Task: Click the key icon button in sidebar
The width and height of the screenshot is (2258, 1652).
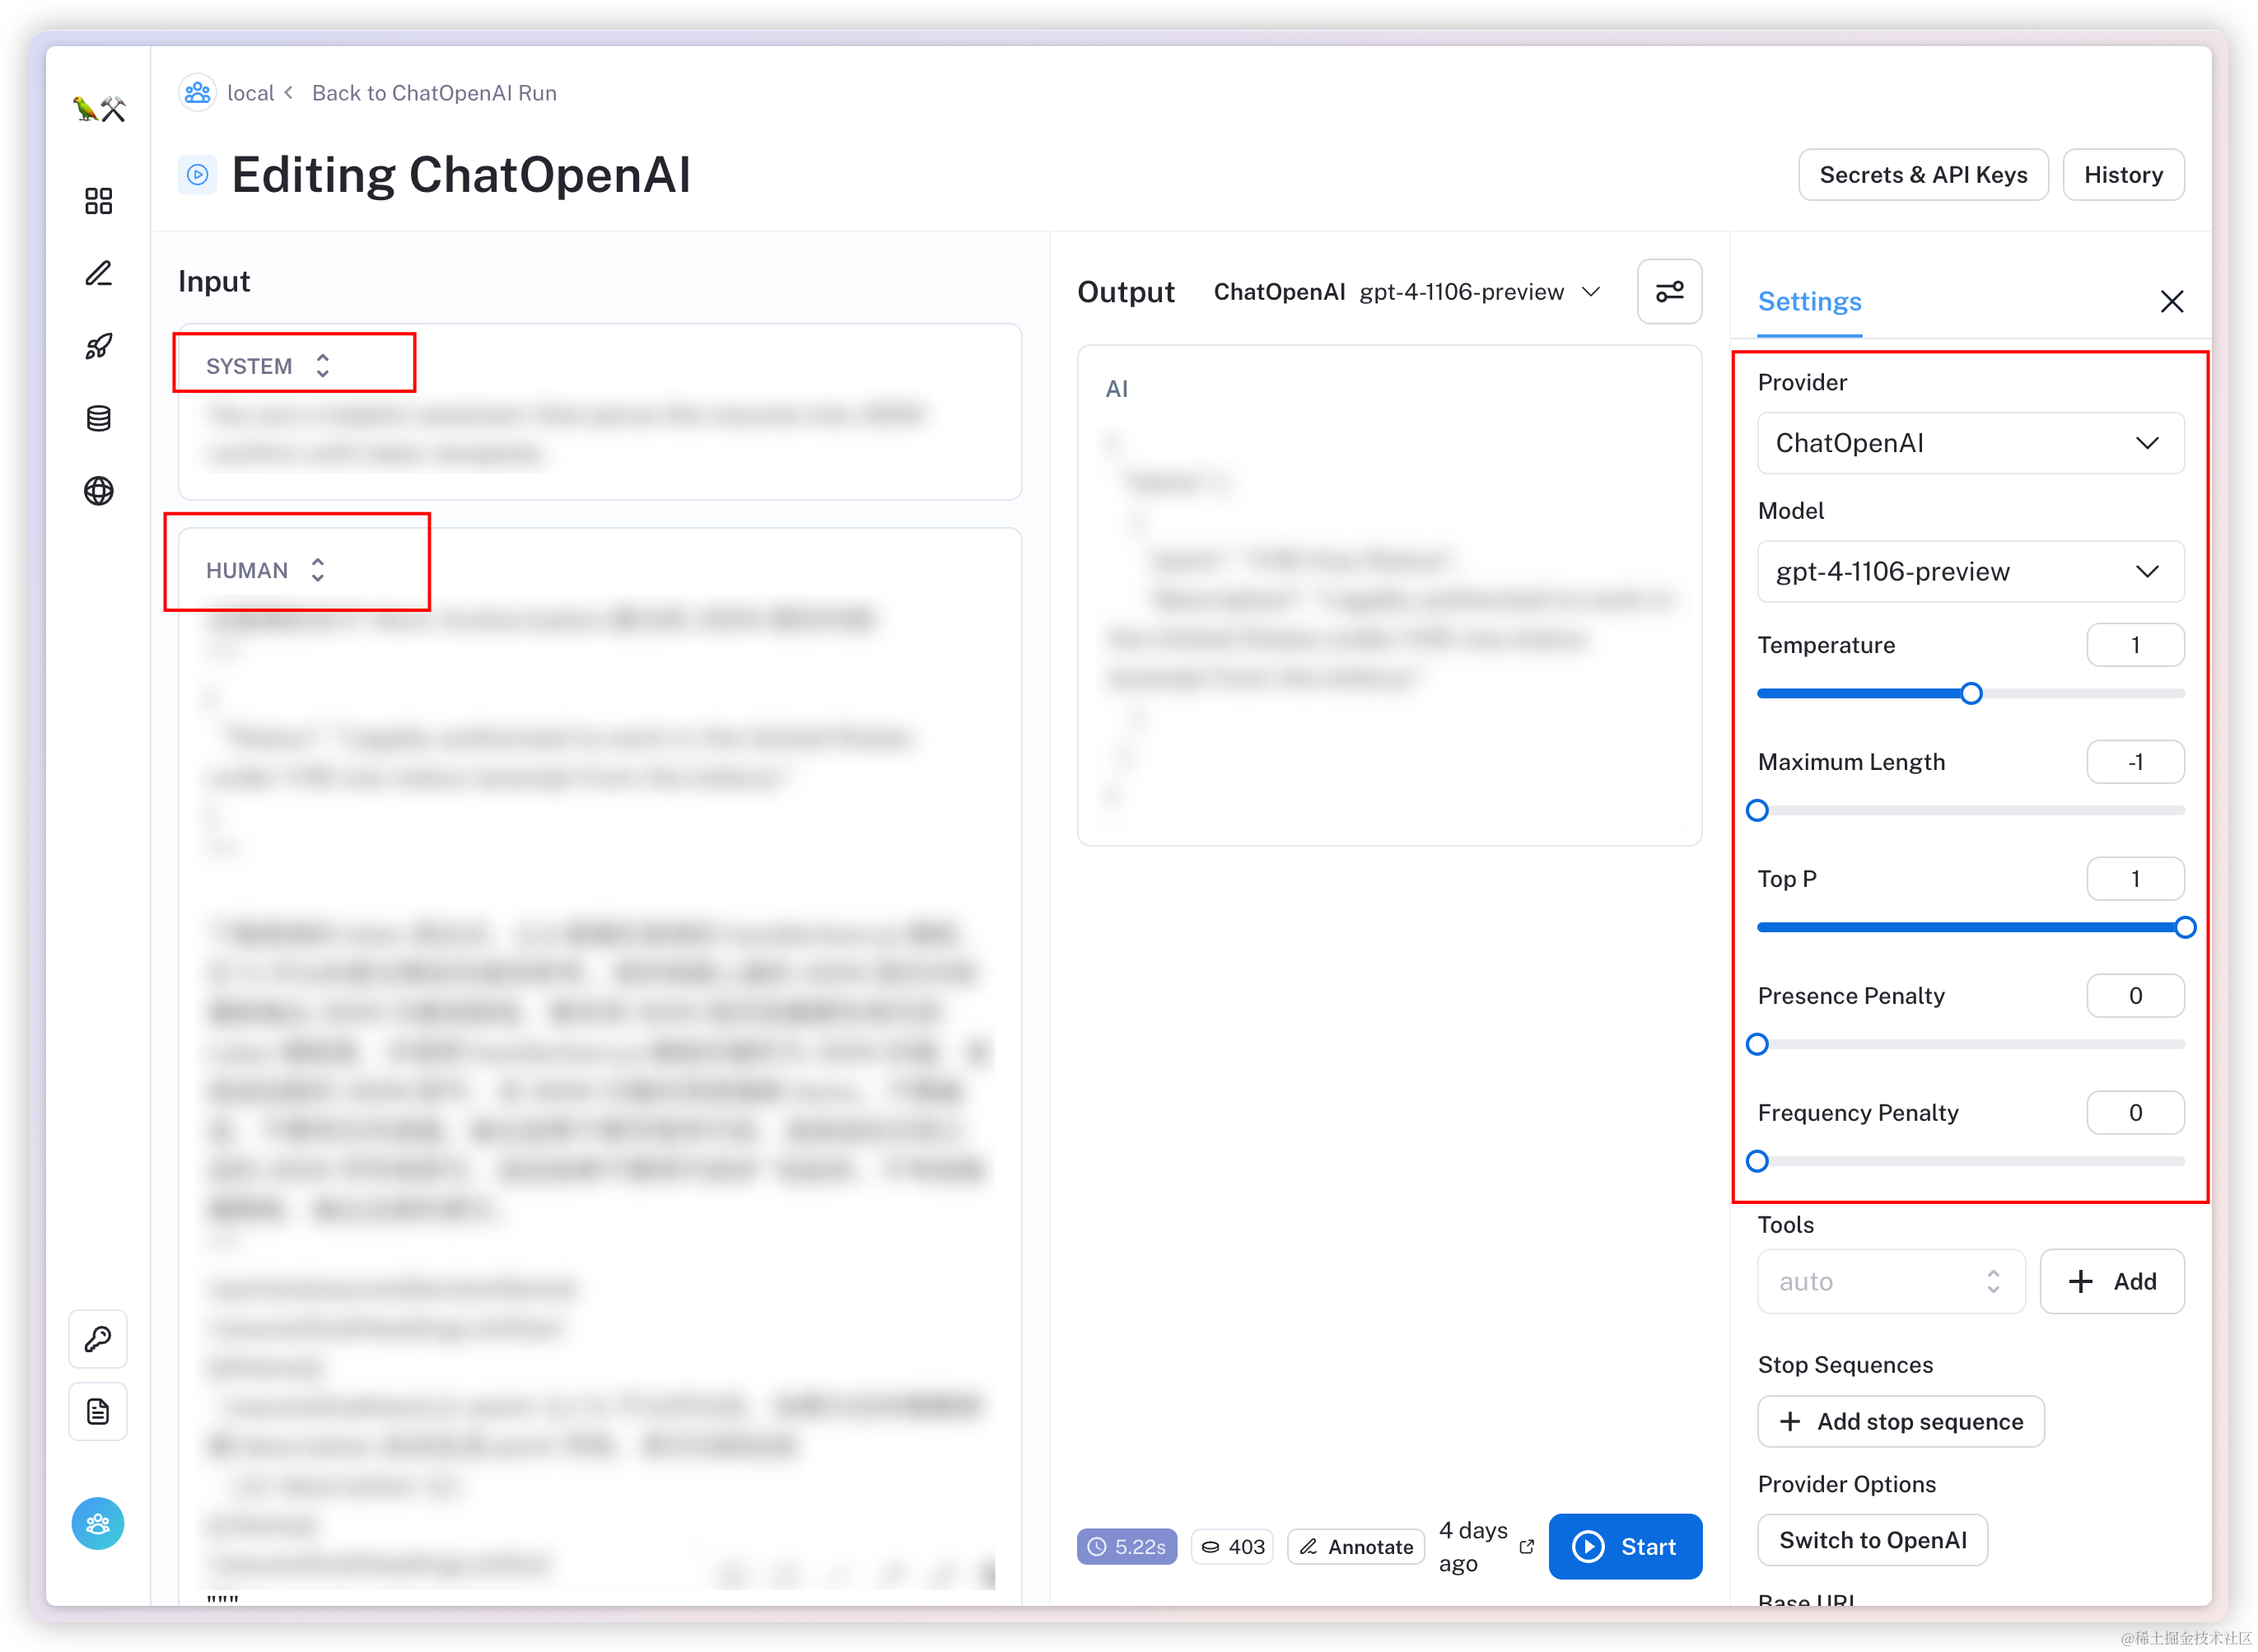Action: coord(98,1338)
